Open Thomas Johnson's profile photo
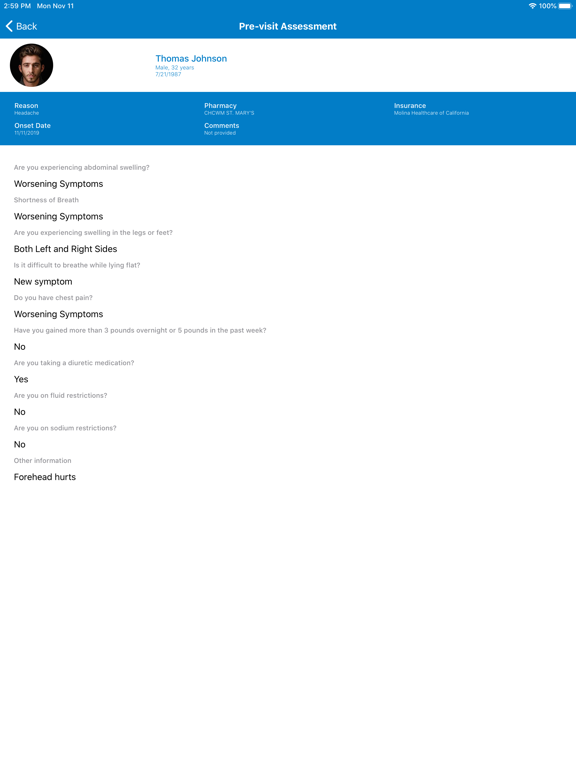The image size is (576, 768). coord(31,65)
